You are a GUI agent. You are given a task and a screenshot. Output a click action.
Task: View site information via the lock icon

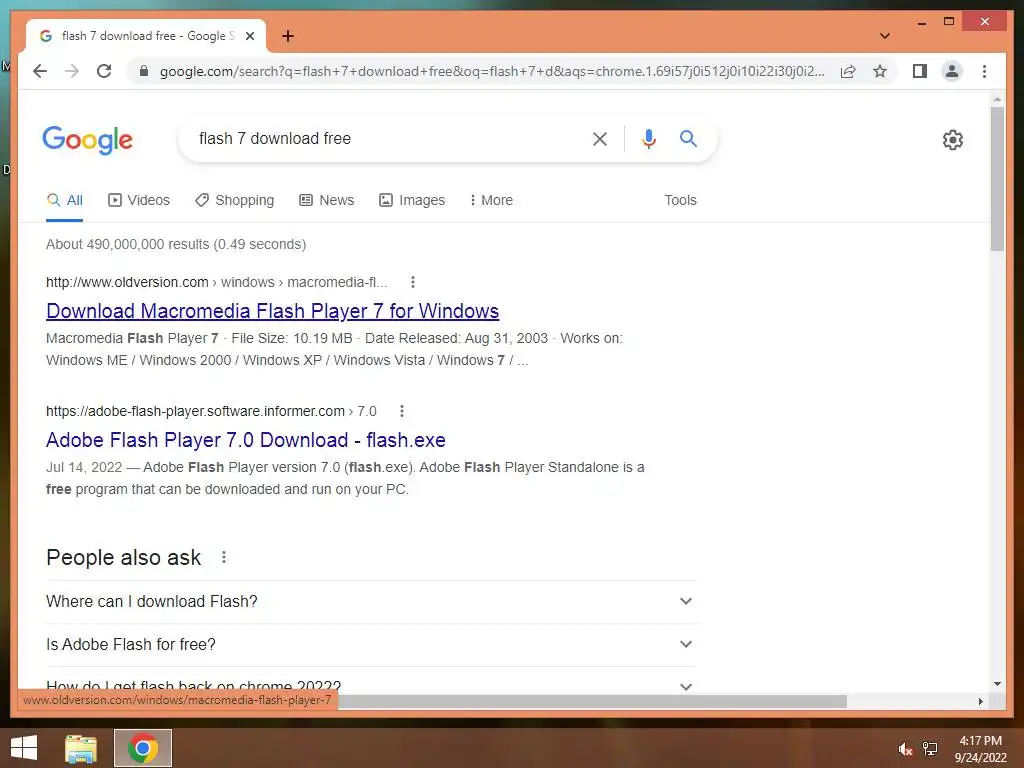(x=144, y=71)
